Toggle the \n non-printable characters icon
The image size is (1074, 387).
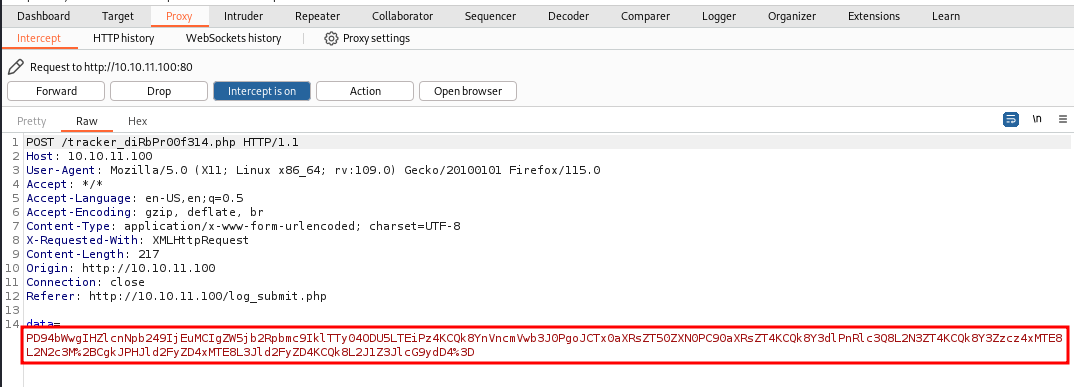1037,119
